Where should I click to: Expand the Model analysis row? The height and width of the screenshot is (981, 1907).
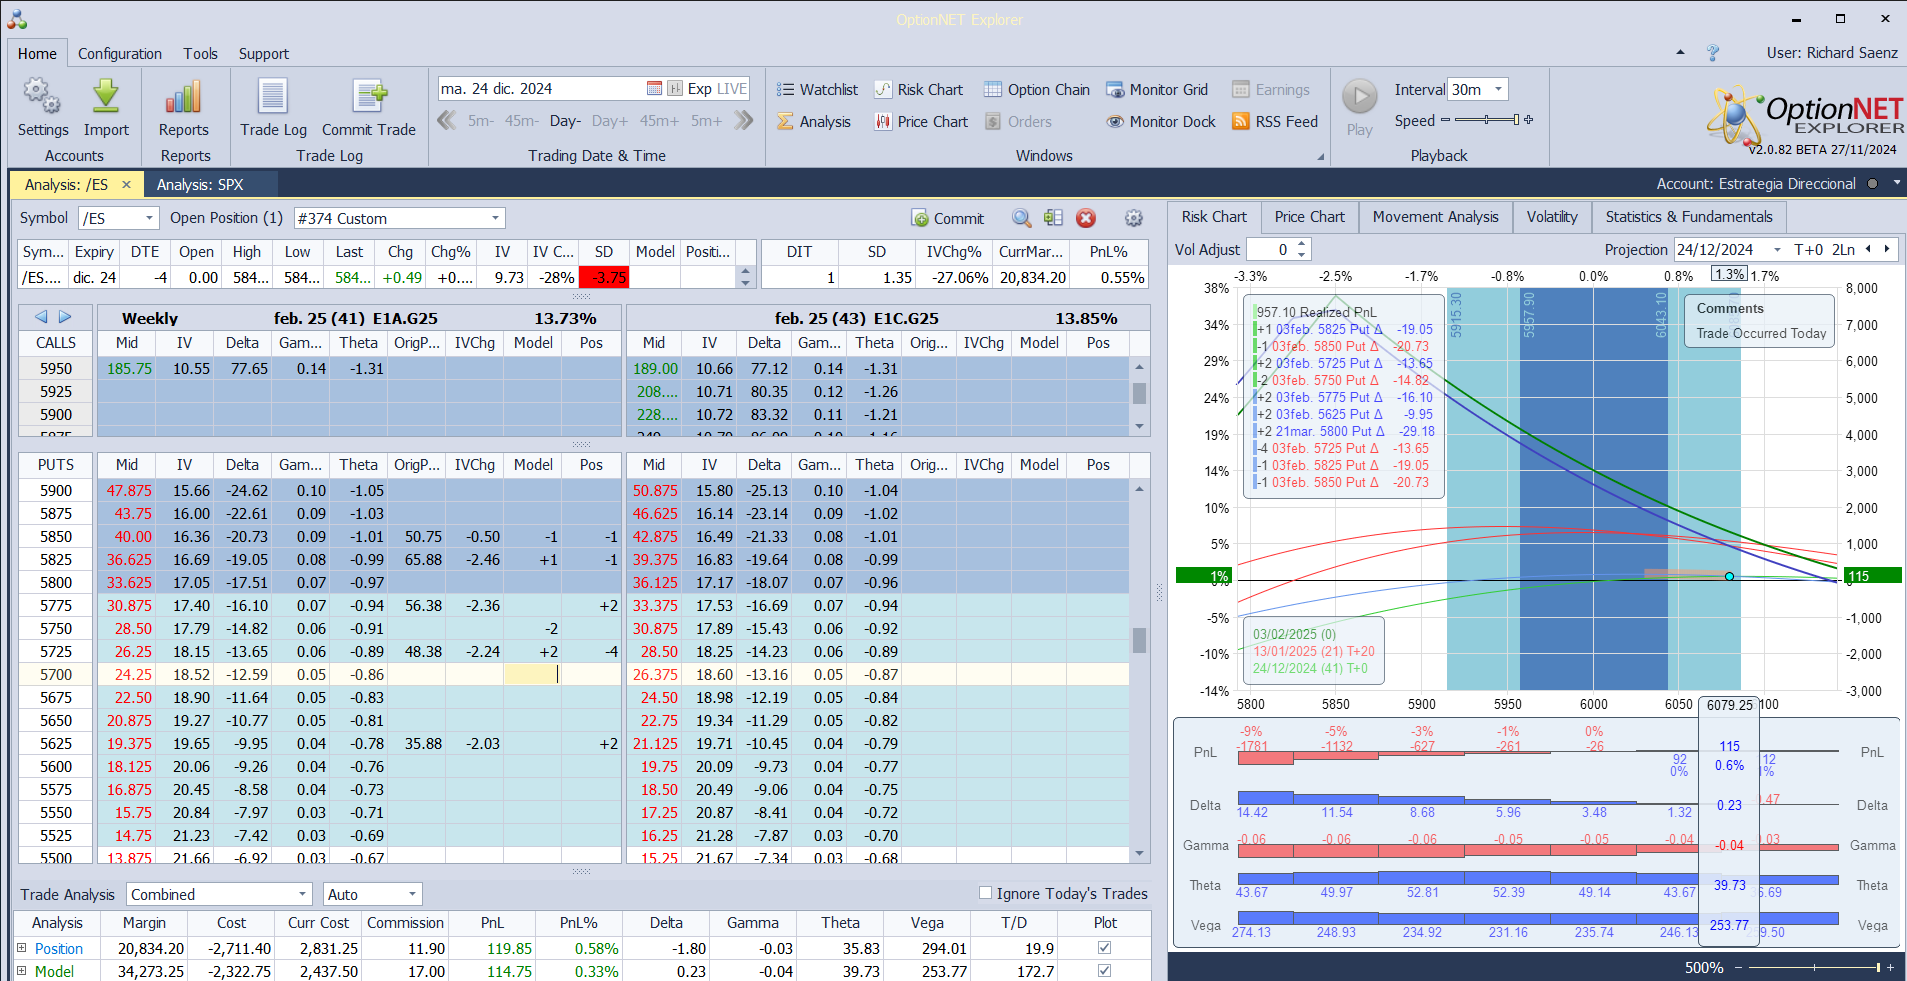click(22, 970)
